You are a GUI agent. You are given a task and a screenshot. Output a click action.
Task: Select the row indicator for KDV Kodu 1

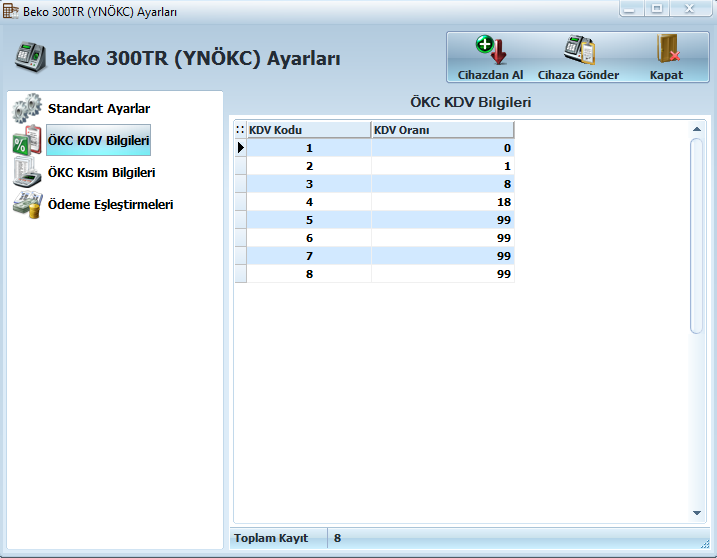240,148
